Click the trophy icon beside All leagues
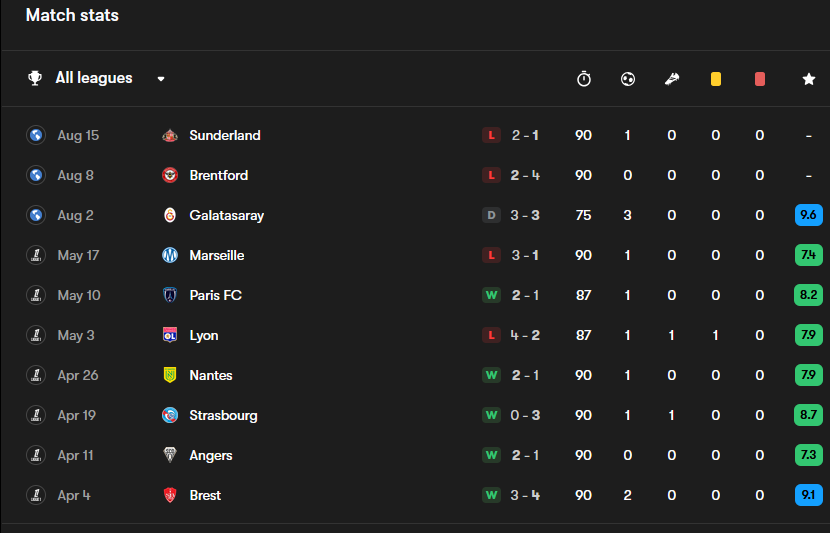 35,78
